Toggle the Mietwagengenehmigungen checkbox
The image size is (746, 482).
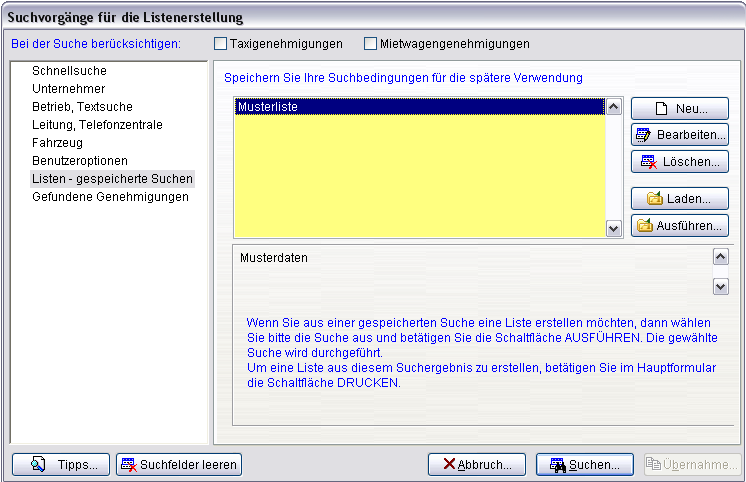tap(371, 44)
